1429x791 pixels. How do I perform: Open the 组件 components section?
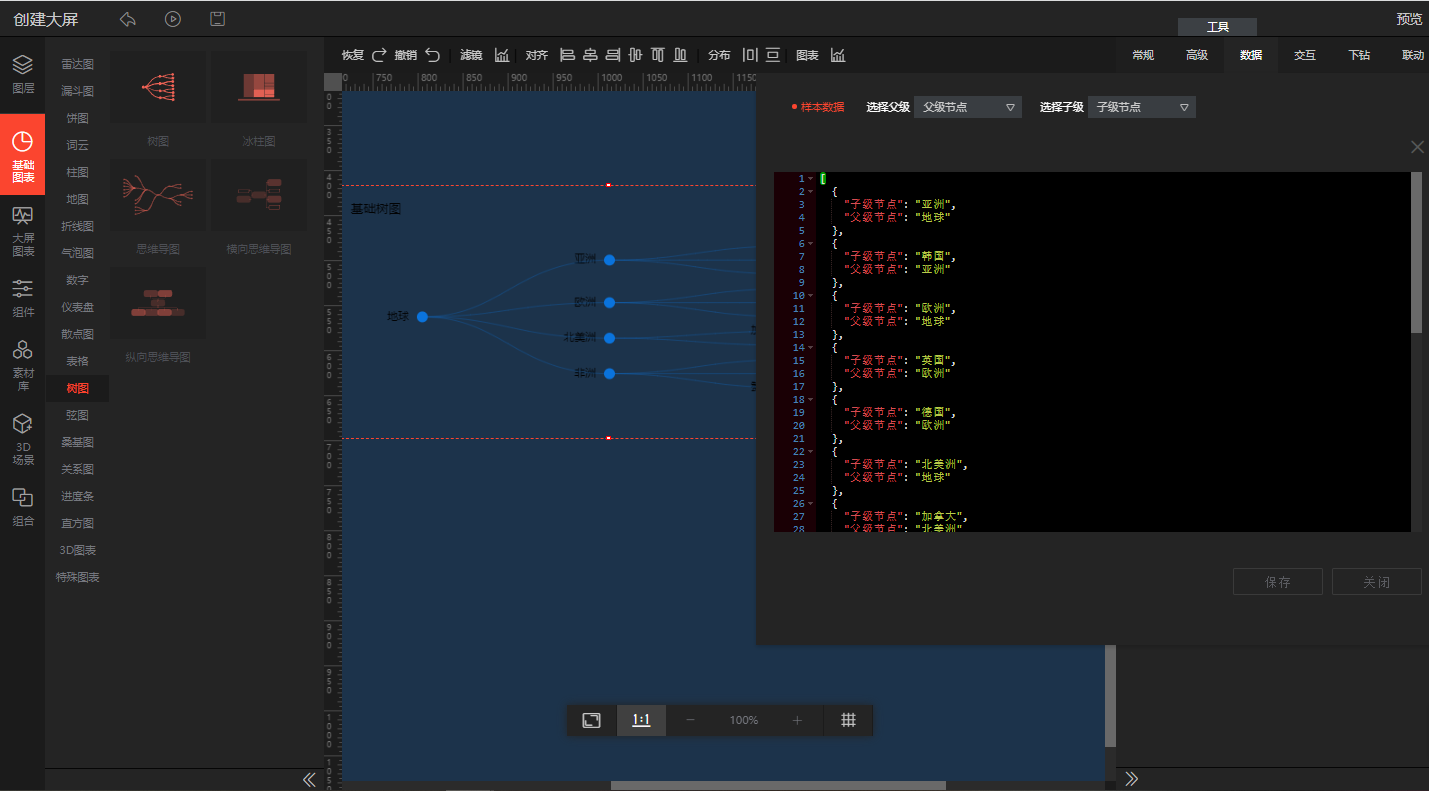22,298
